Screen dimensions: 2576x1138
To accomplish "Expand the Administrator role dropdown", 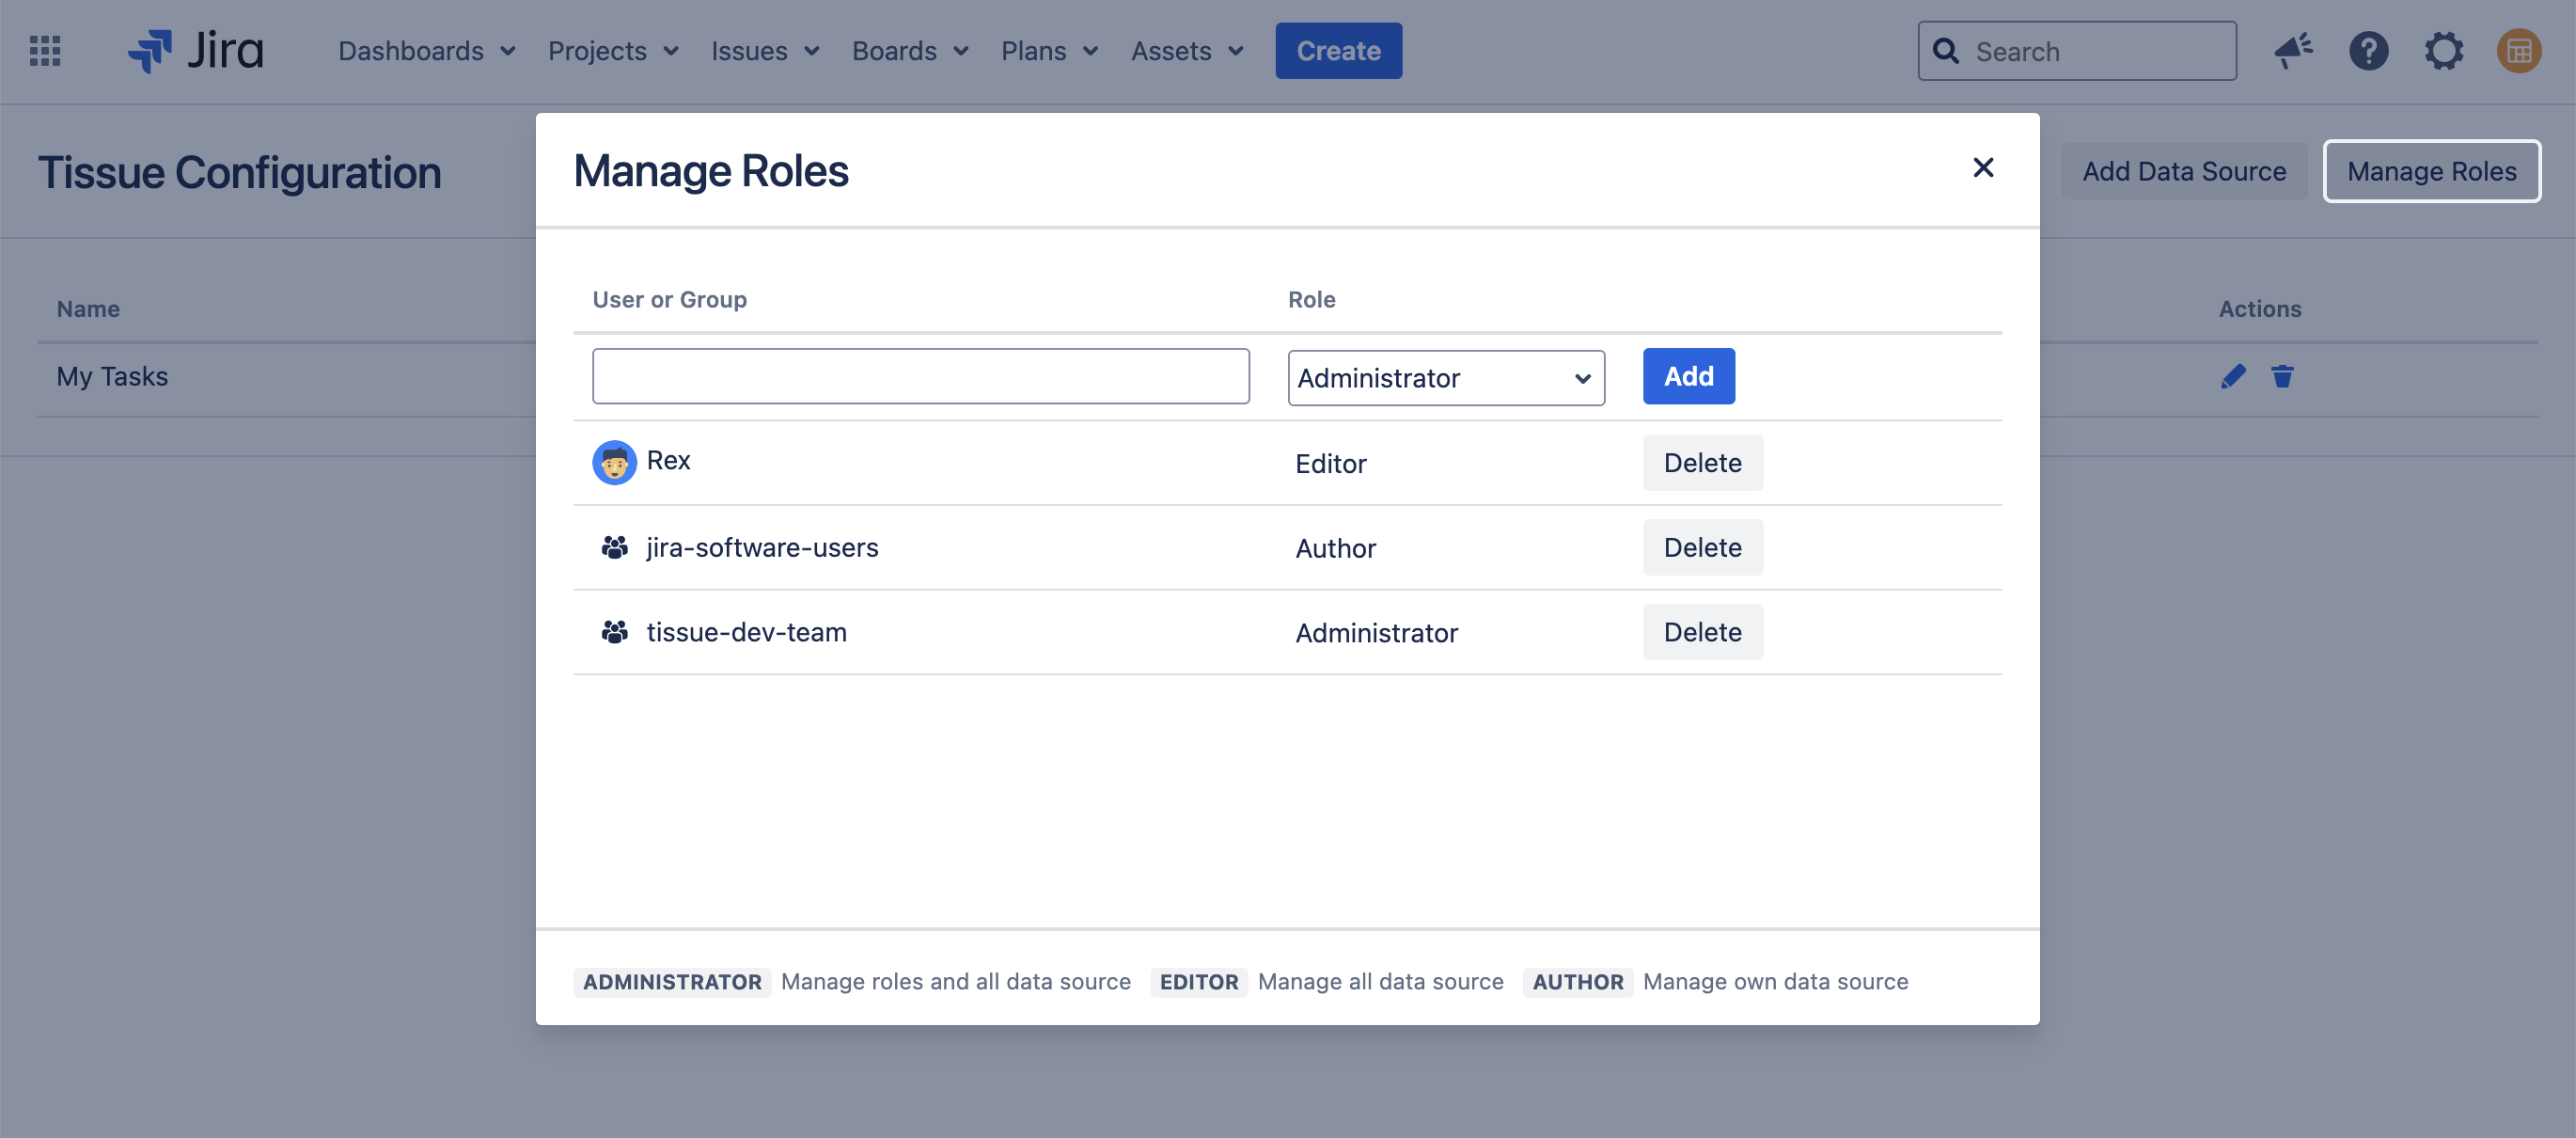I will tap(1445, 378).
